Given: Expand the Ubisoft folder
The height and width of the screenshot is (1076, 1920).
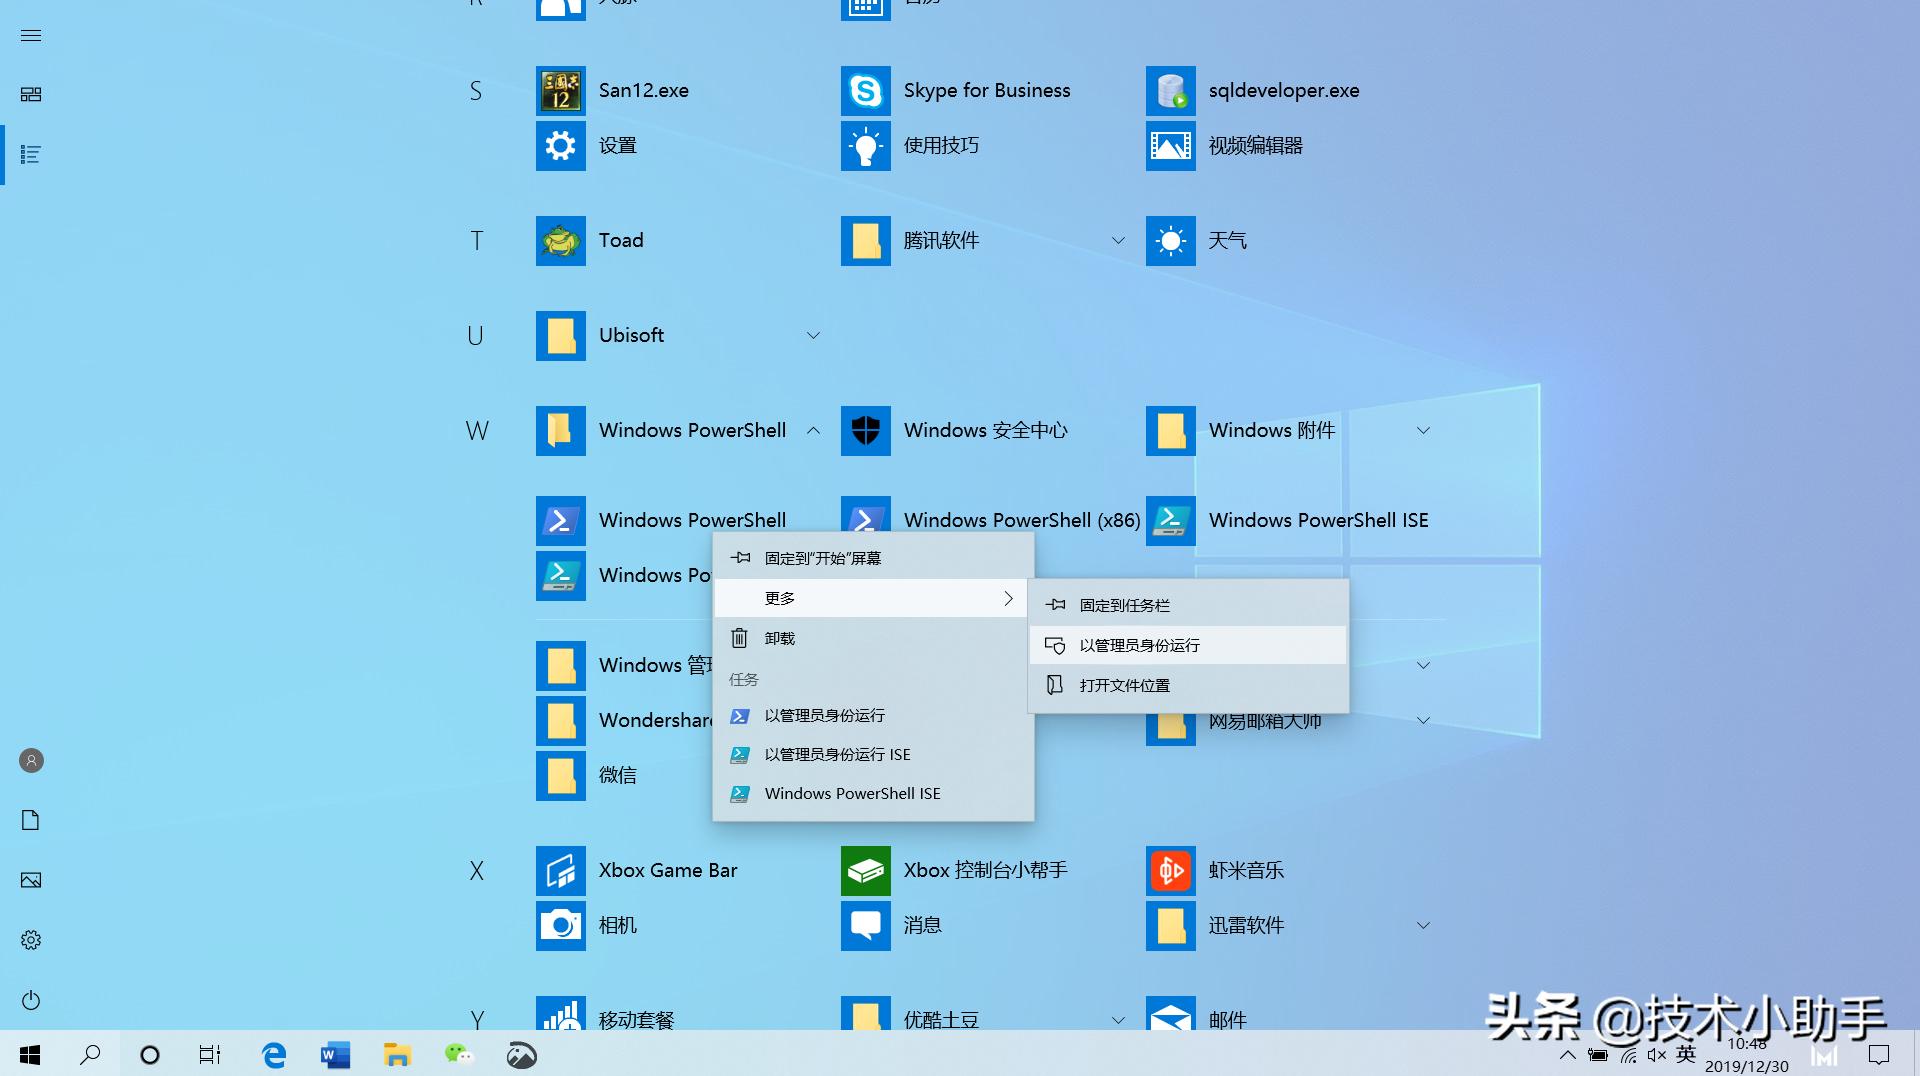Looking at the screenshot, I should pyautogui.click(x=813, y=336).
